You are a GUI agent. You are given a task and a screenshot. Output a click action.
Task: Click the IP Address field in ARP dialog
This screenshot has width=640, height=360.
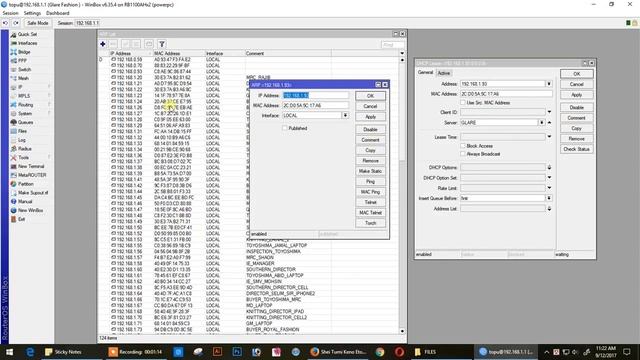pos(316,95)
